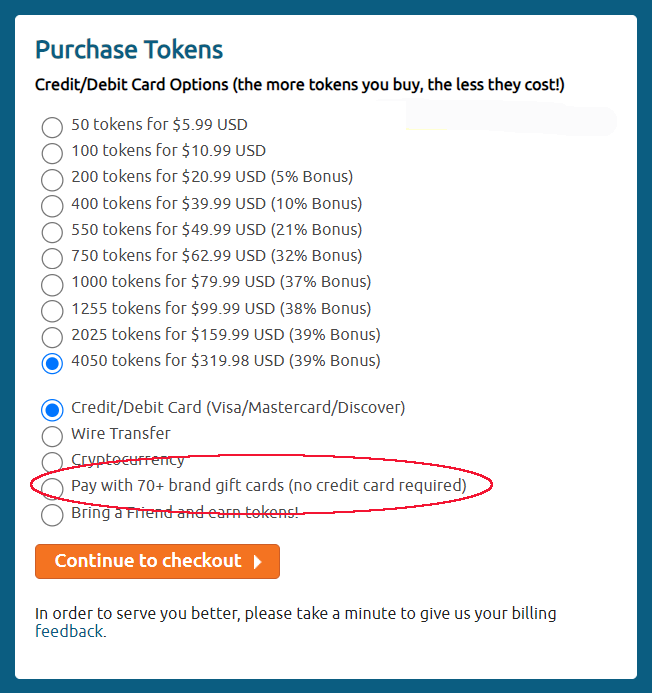The image size is (652, 693).
Task: Select 400 tokens for $39.99 USD
Action: pyautogui.click(x=52, y=205)
